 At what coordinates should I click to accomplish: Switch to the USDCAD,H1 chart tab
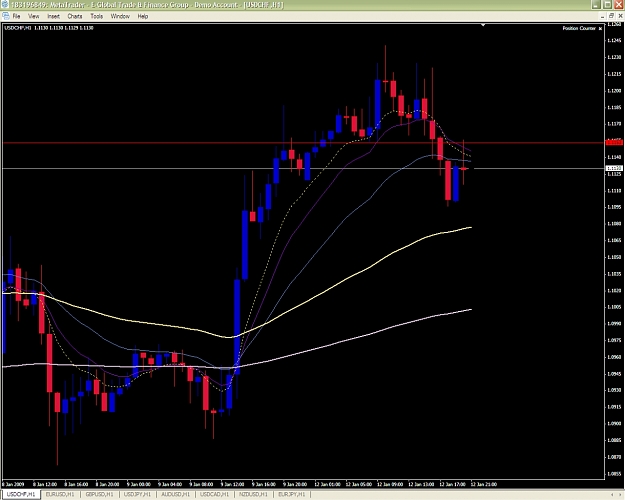click(214, 494)
